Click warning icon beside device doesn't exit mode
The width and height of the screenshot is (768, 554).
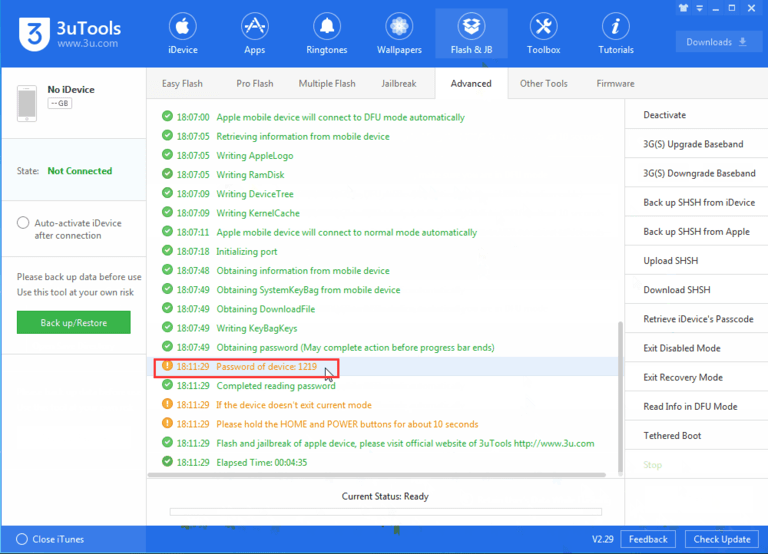tap(167, 404)
